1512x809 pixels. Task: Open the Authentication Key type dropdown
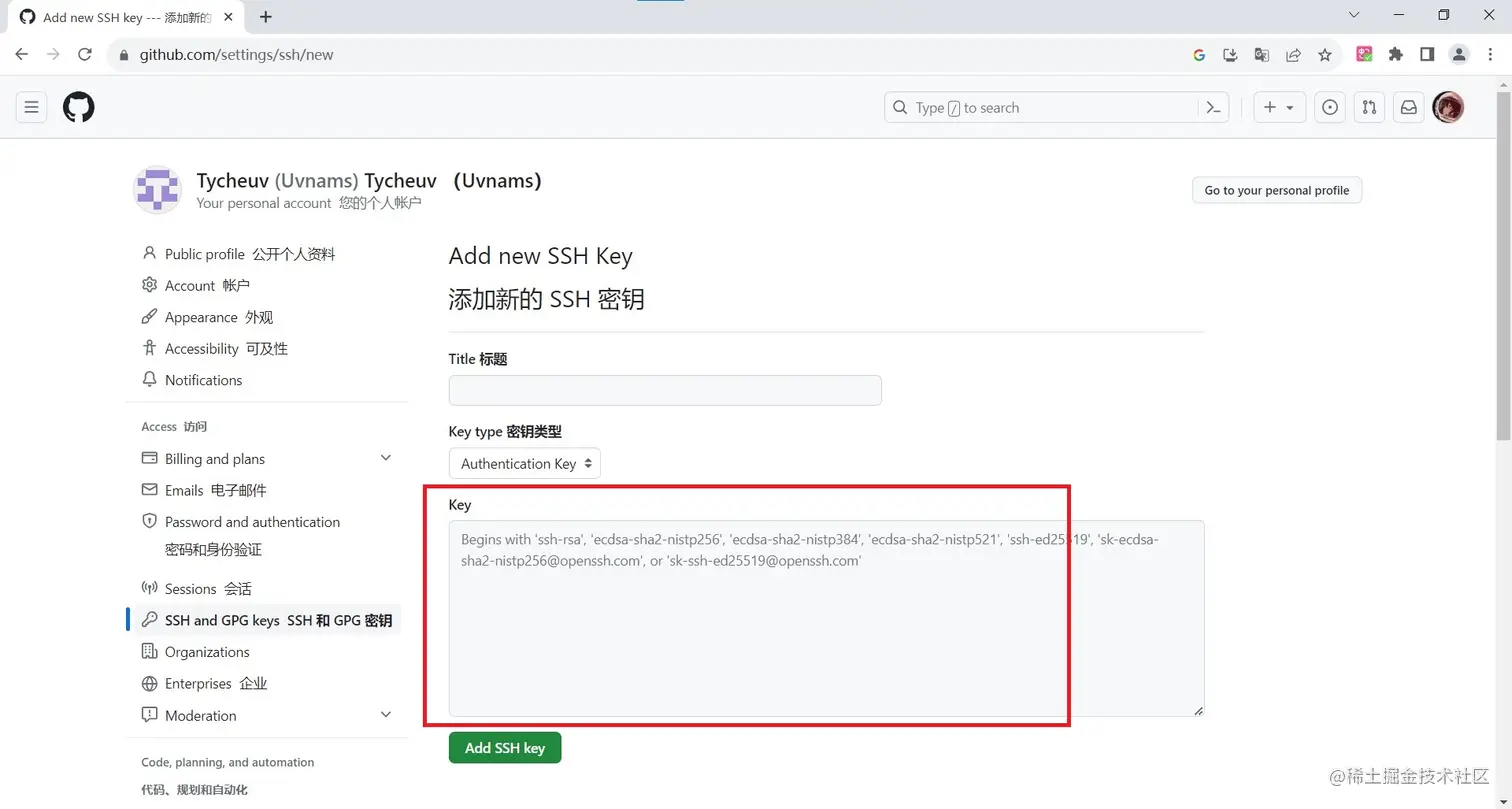coord(525,463)
